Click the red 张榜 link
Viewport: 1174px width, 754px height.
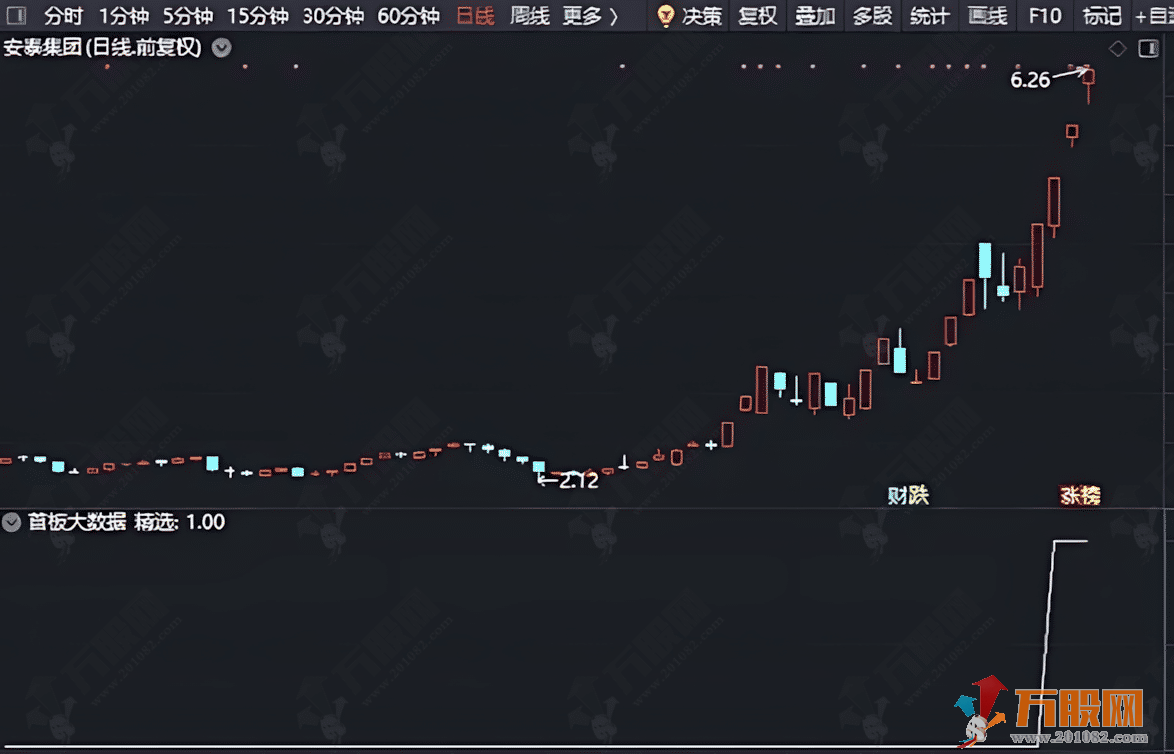pos(1079,495)
